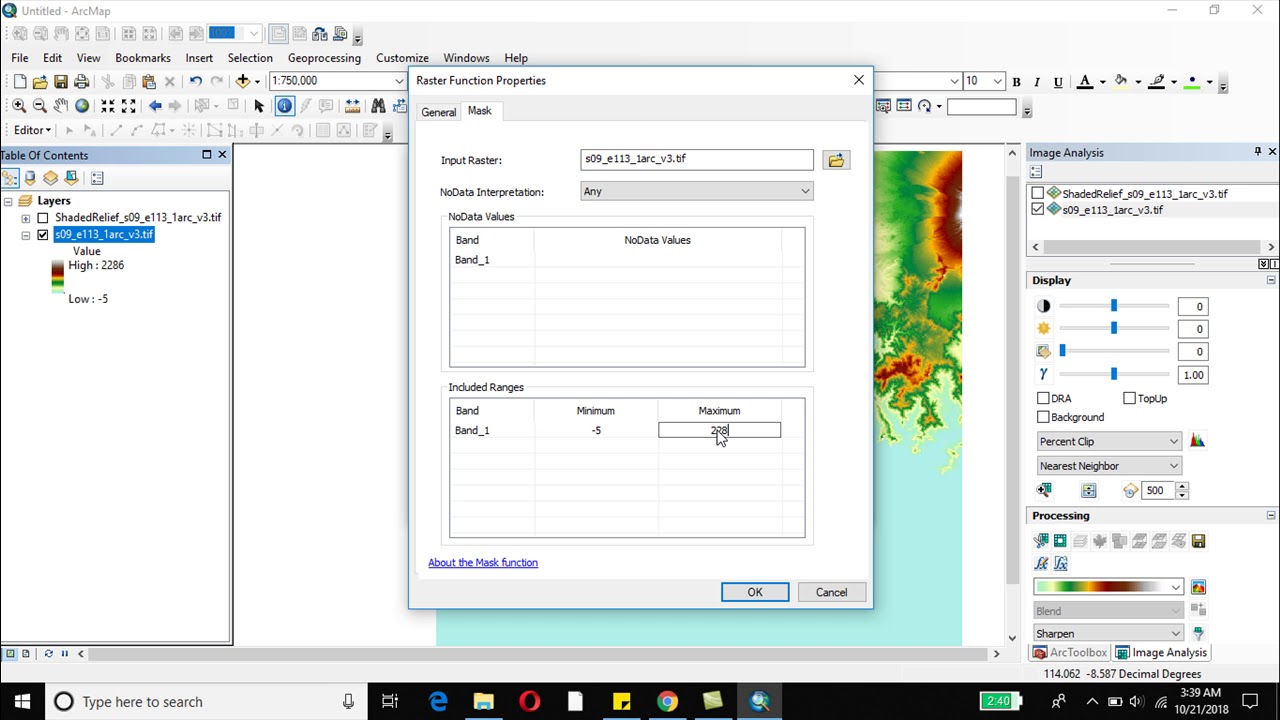Open the Selection menu
Image resolution: width=1280 pixels, height=720 pixels.
(x=250, y=58)
